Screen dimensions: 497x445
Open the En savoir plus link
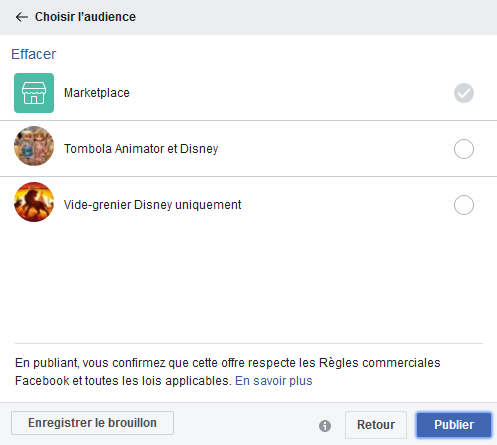[x=274, y=381]
